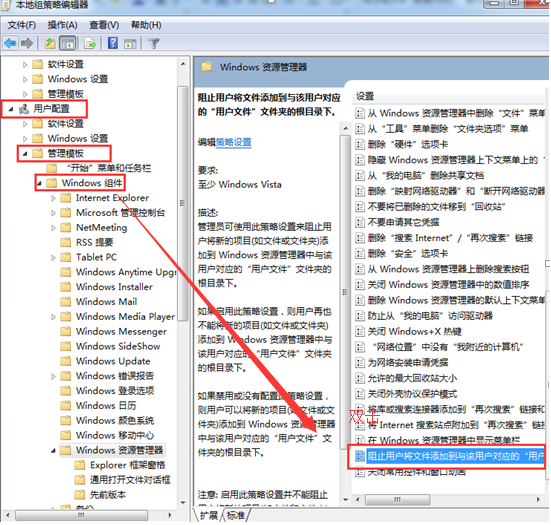Open the 文件(F) menu
This screenshot has height=525, width=551.
[21, 25]
